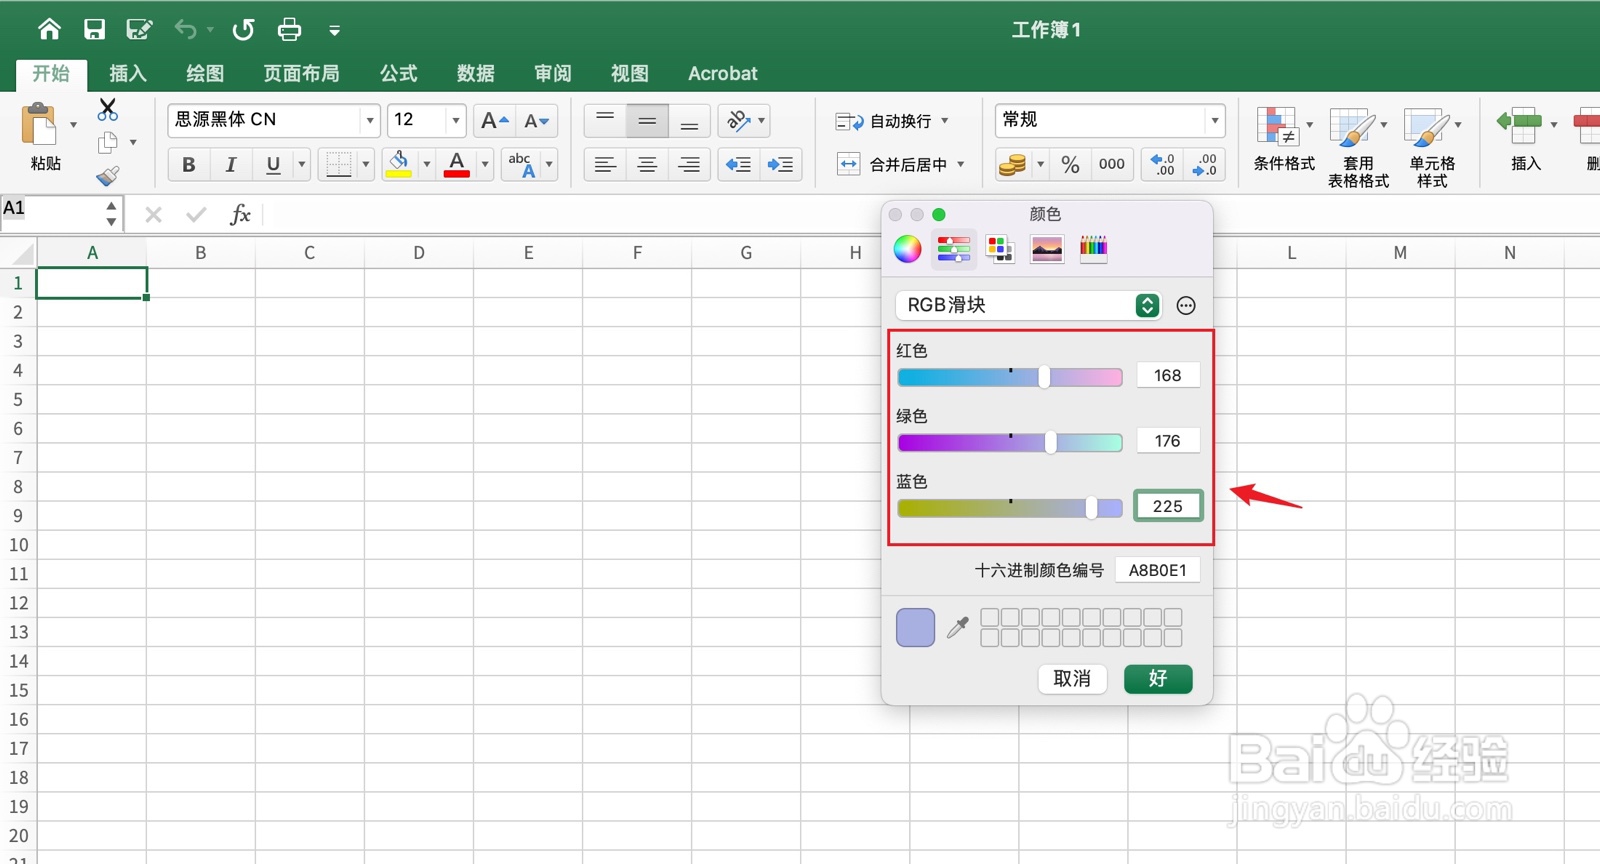Open 套用表格格式 table format gallery
Viewport: 1600px width, 864px height.
click(1358, 147)
